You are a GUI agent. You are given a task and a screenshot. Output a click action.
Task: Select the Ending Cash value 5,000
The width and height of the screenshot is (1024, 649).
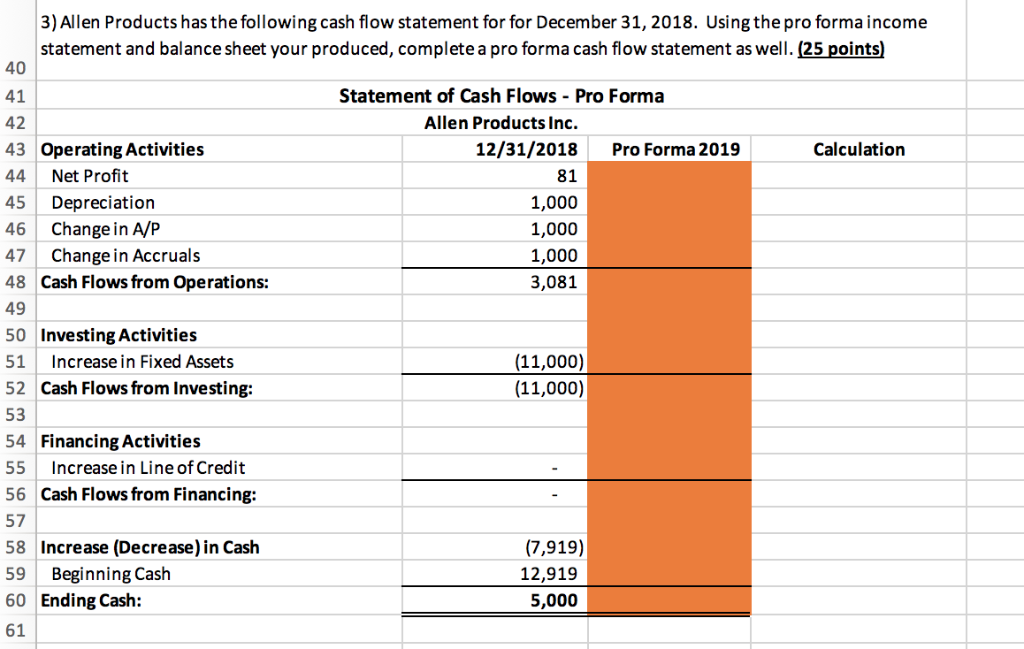[554, 600]
